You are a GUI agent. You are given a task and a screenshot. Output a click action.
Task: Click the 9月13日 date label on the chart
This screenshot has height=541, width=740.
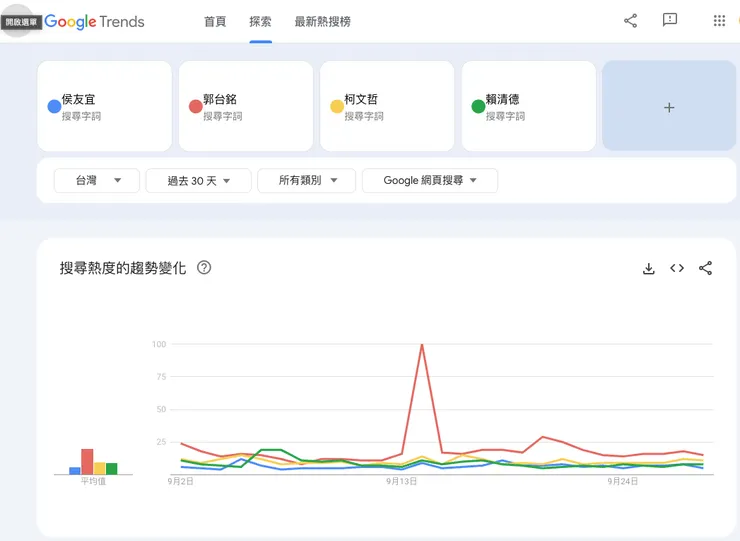(401, 482)
